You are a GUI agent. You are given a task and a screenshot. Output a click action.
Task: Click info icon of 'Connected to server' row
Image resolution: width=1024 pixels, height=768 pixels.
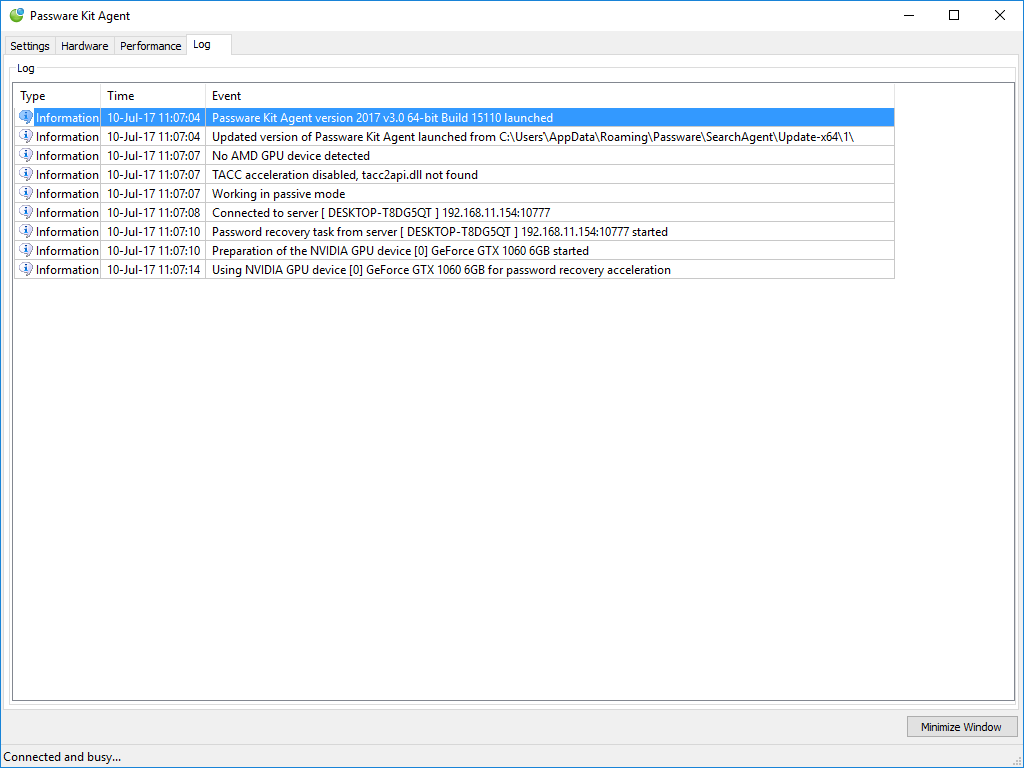coord(26,212)
